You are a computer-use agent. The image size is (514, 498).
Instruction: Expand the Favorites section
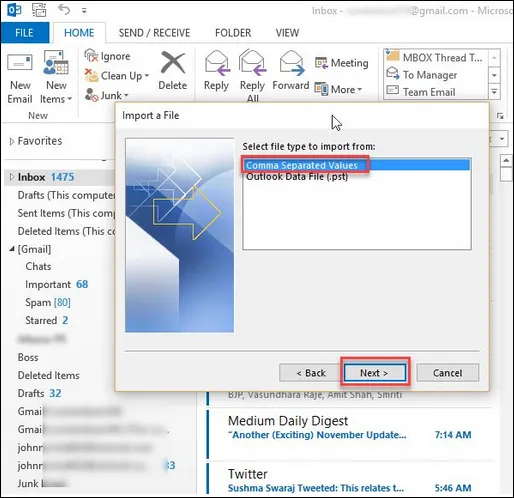12,141
